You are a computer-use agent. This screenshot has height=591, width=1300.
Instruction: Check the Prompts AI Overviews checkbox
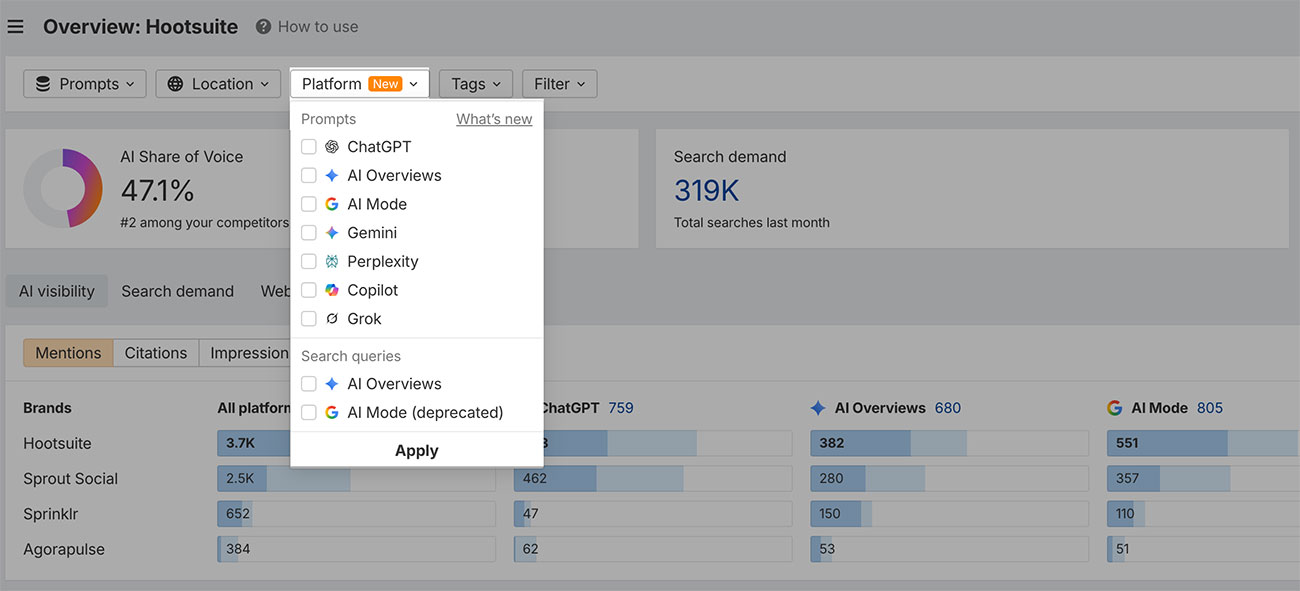[309, 176]
